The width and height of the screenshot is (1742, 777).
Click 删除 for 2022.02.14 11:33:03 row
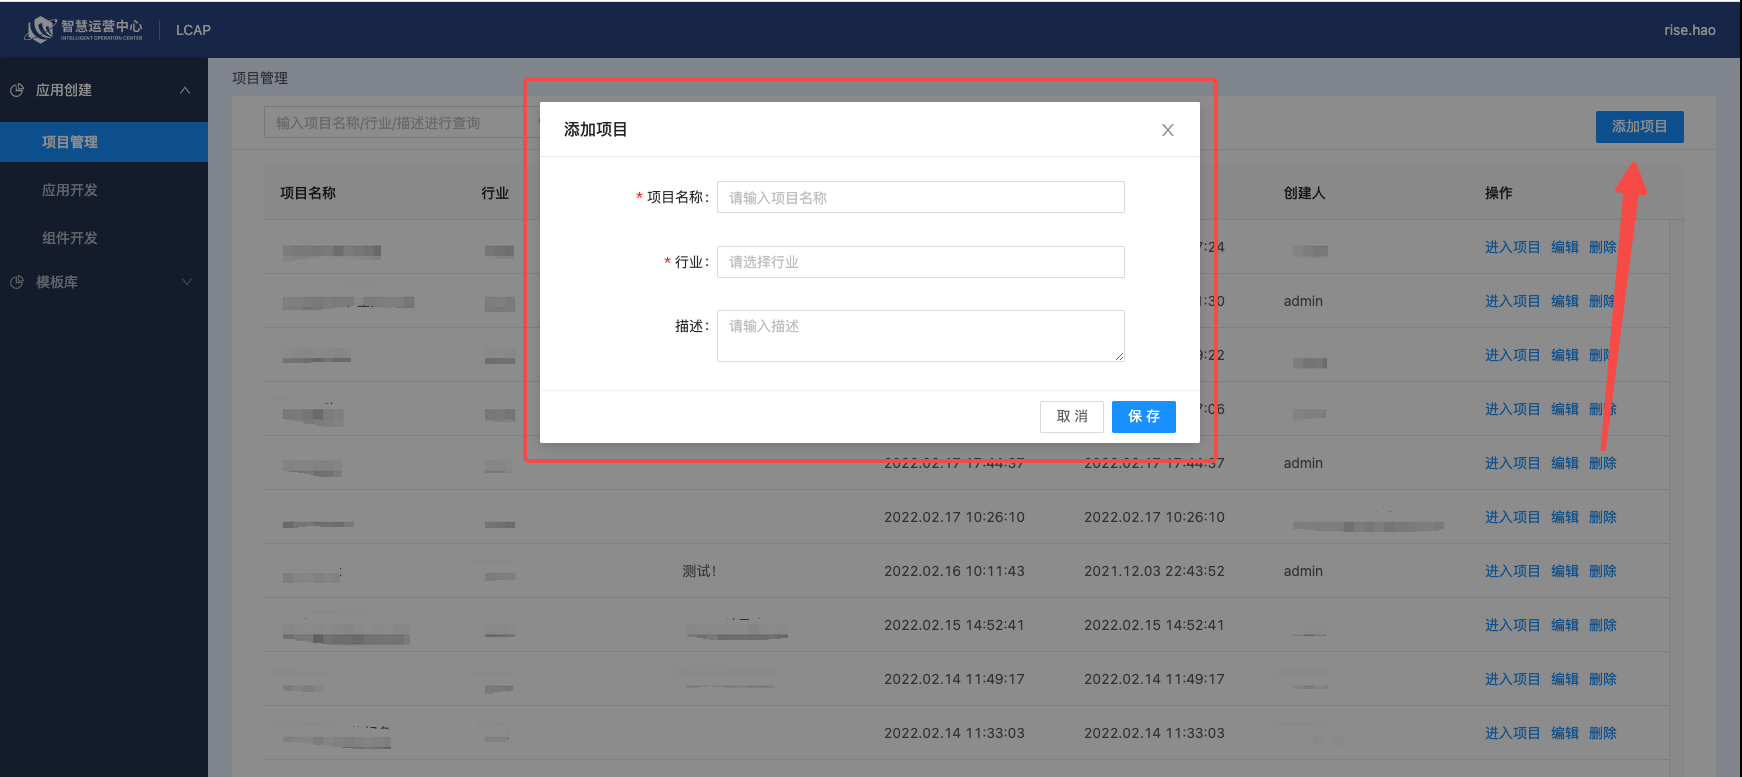pos(1603,733)
